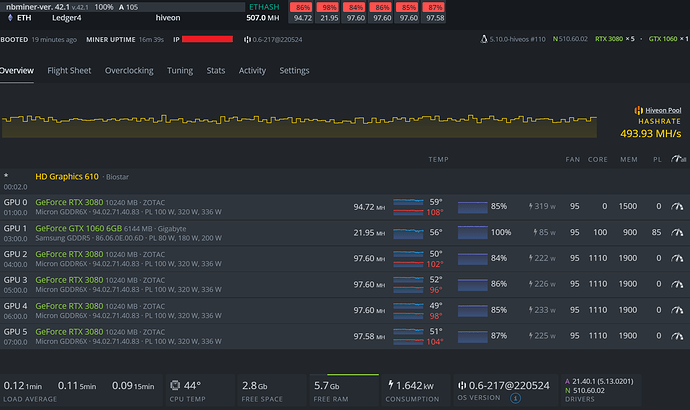This screenshot has width=690, height=410.
Task: Click GPU 0 GeForce RTX 3080 name
Action: pos(69,202)
